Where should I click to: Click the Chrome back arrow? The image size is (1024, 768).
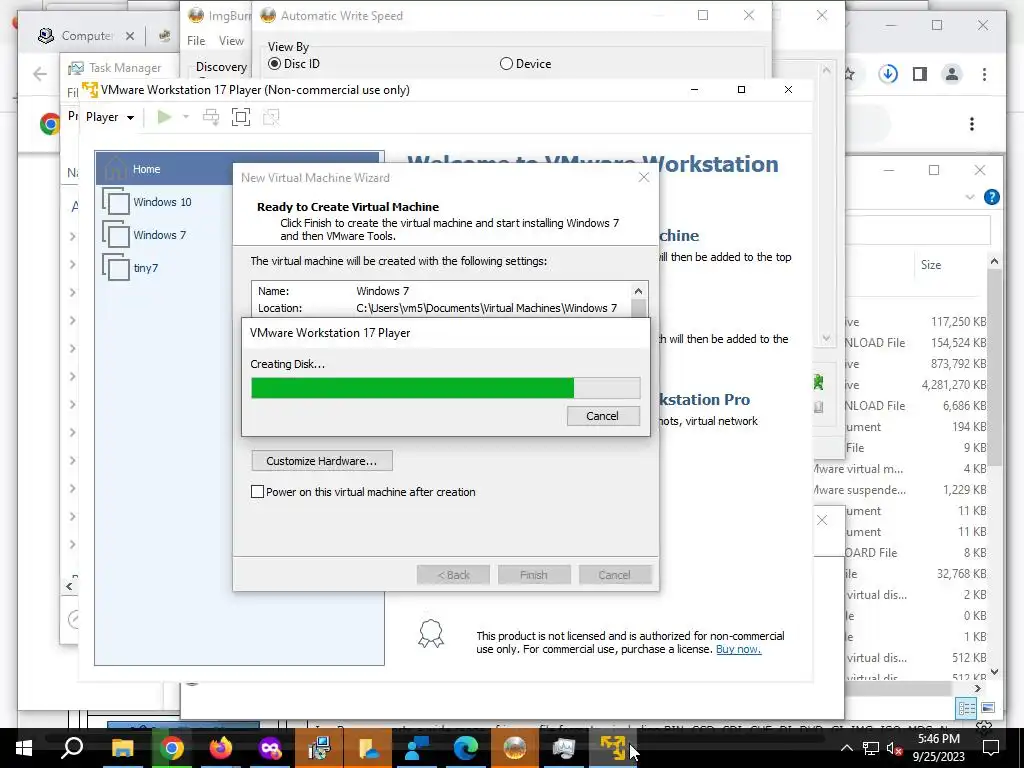tap(40, 74)
